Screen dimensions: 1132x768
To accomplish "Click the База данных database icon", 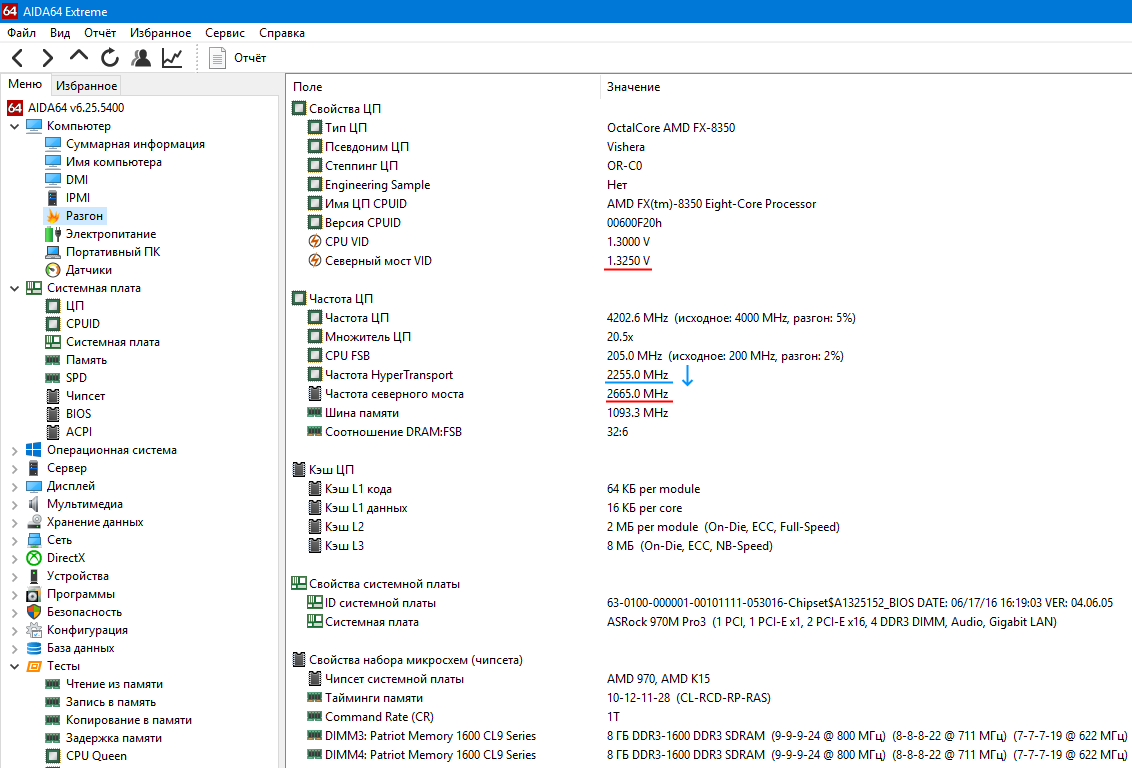I will 34,648.
